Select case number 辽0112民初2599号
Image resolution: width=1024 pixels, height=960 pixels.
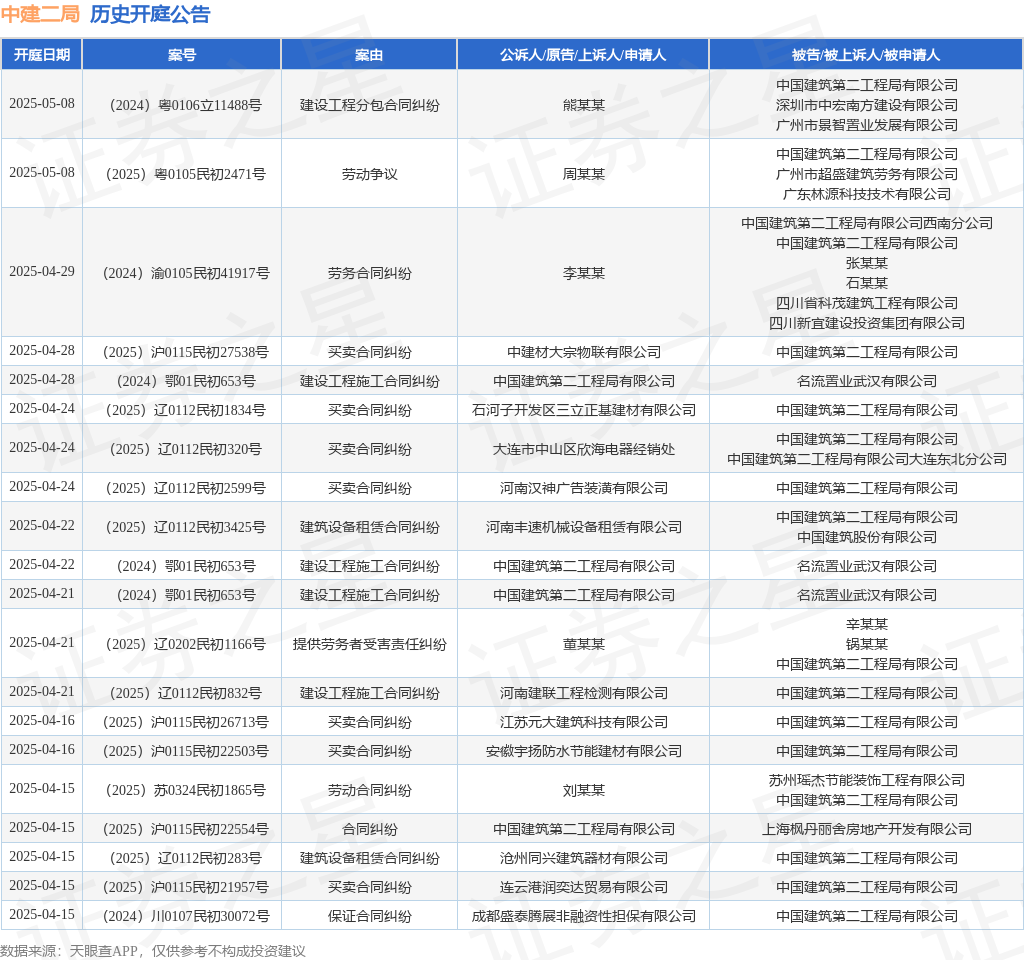(x=185, y=488)
